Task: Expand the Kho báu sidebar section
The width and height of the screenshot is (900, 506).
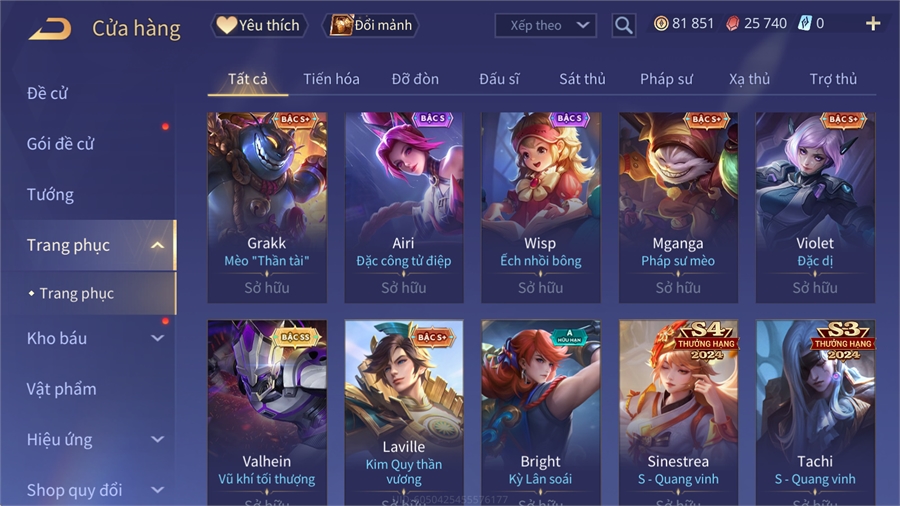Action: click(157, 338)
